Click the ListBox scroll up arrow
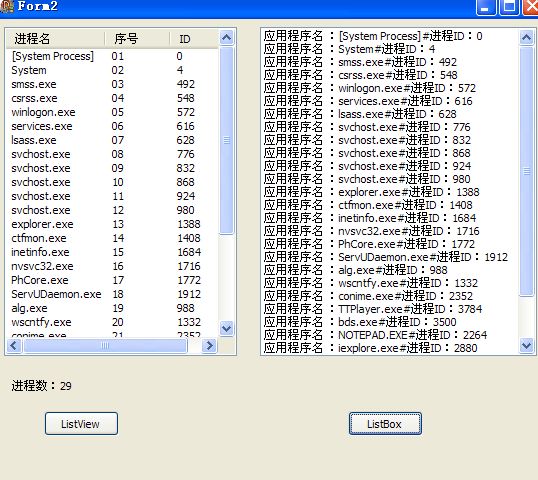Image resolution: width=538 pixels, height=480 pixels. pyautogui.click(x=527, y=37)
